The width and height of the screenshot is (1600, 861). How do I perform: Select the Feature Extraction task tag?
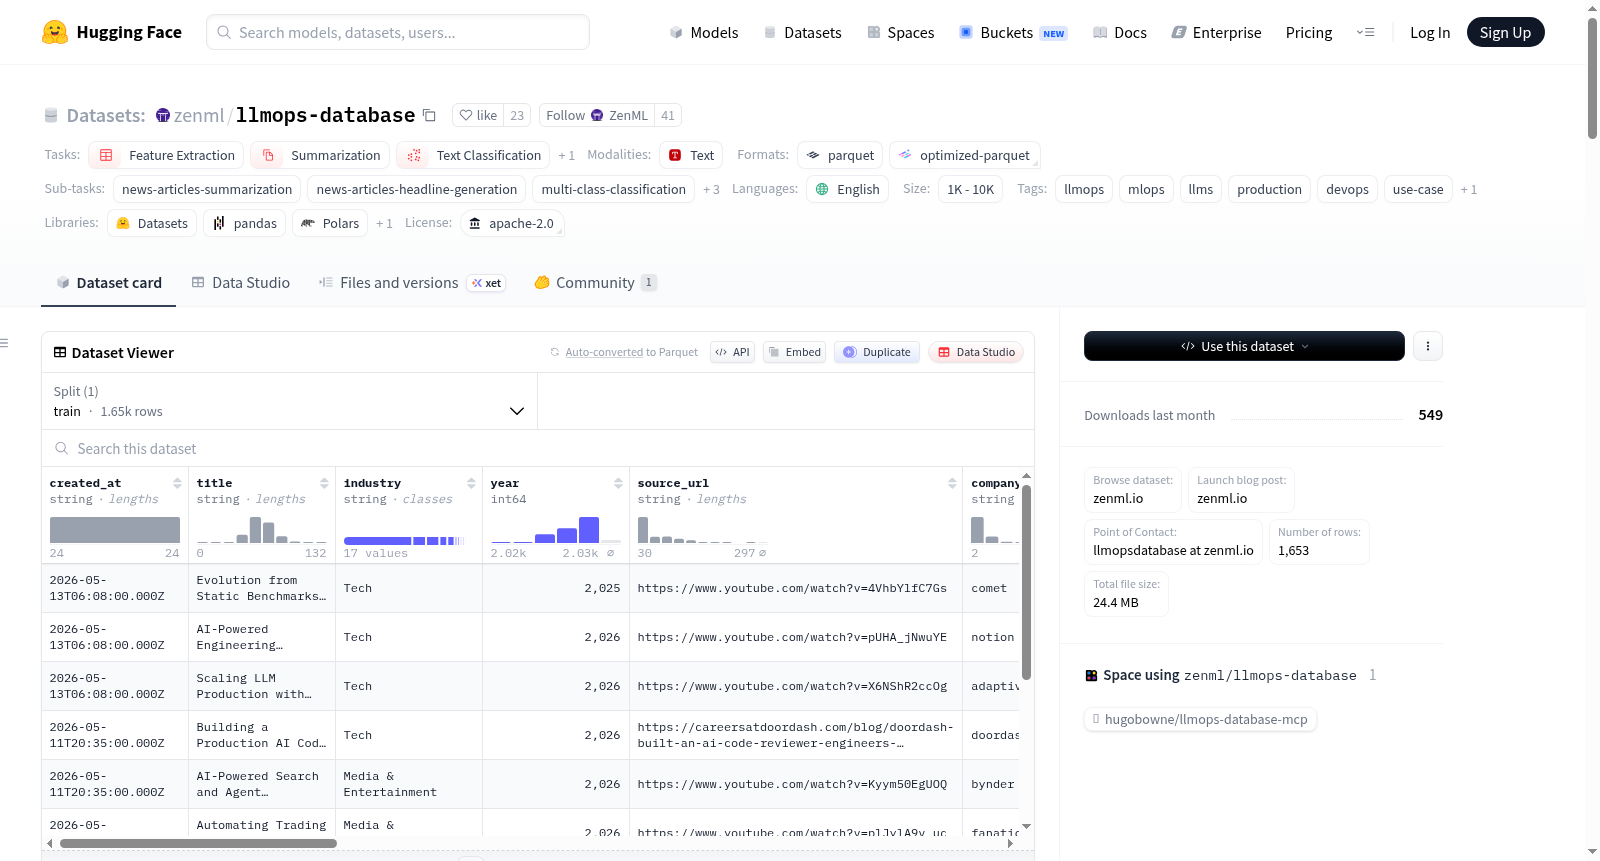tap(166, 155)
